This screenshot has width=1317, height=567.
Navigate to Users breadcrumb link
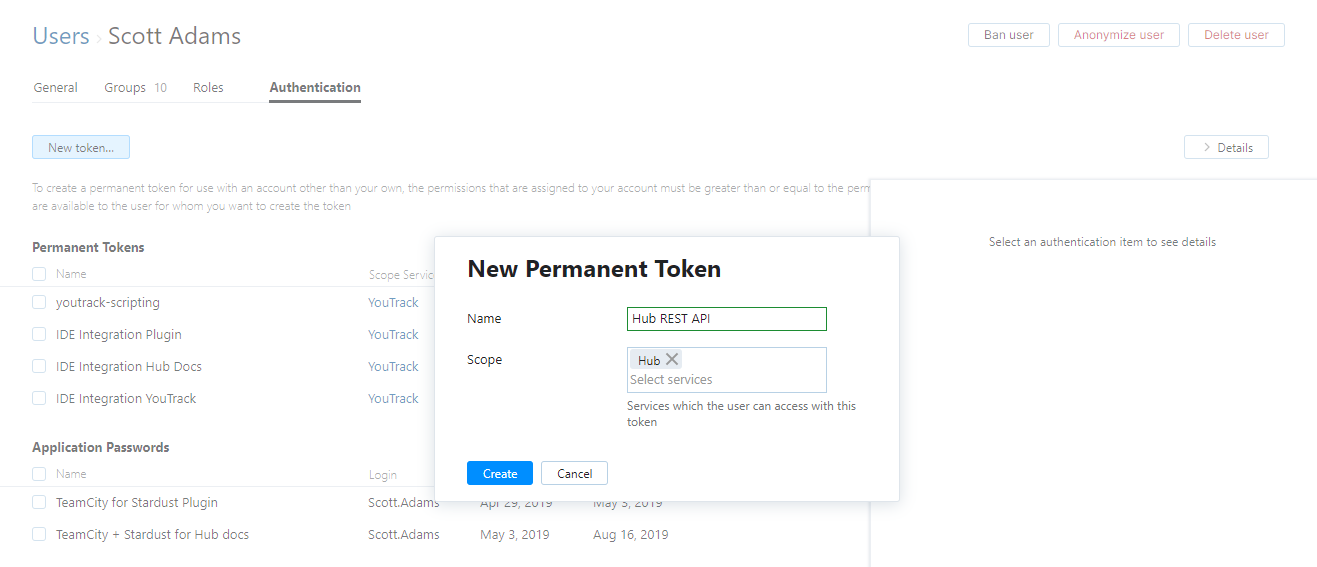61,37
